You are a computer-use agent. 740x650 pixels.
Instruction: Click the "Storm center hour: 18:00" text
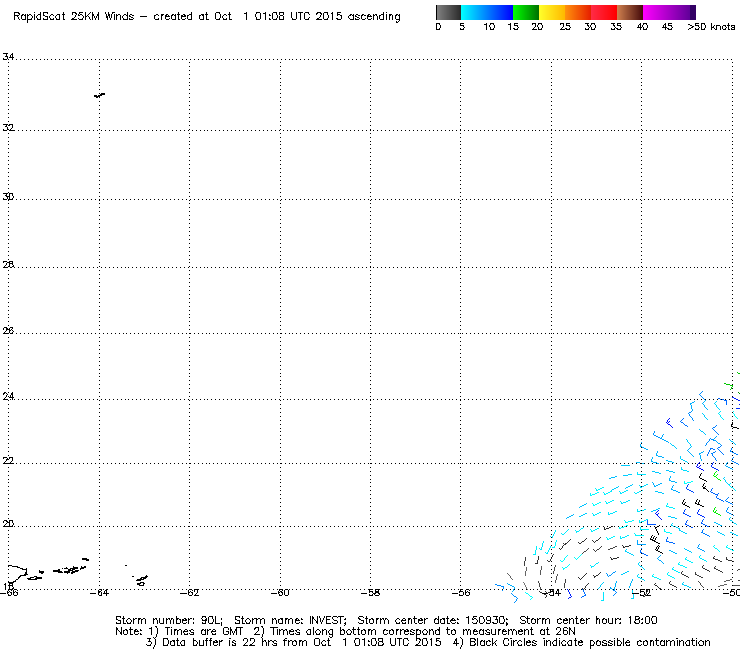pyautogui.click(x=588, y=620)
